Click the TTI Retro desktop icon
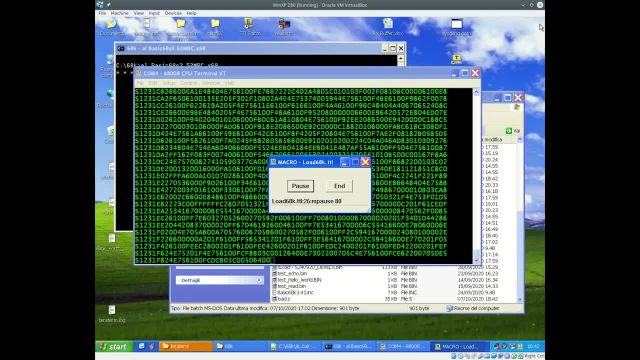 (249, 27)
